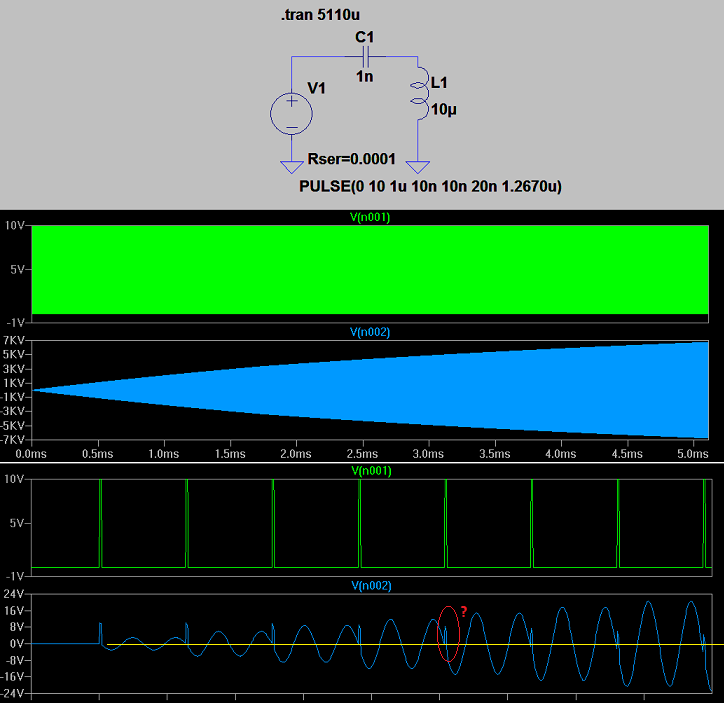The height and width of the screenshot is (704, 724).
Task: Click the 2.5ms time axis label
Action: pyautogui.click(x=362, y=454)
